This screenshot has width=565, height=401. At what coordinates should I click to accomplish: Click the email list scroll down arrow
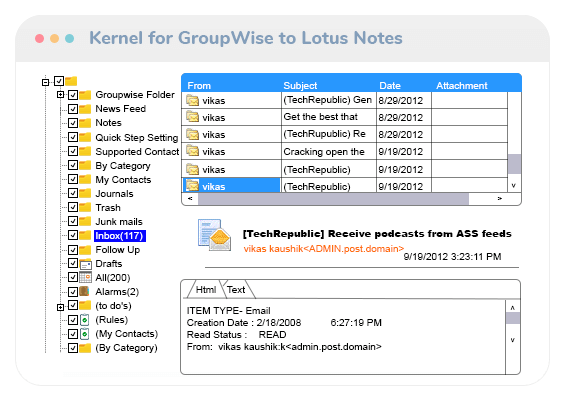point(514,186)
